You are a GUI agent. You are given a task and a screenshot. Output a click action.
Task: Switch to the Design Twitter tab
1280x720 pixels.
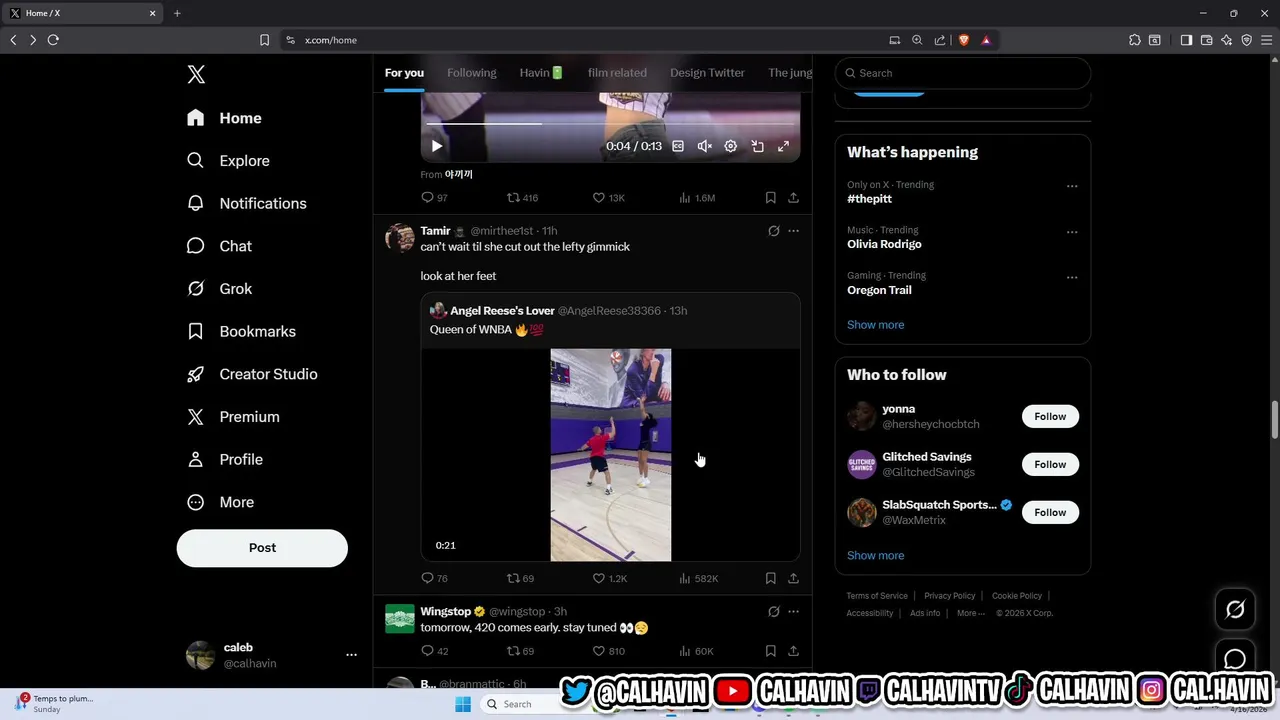click(x=707, y=73)
